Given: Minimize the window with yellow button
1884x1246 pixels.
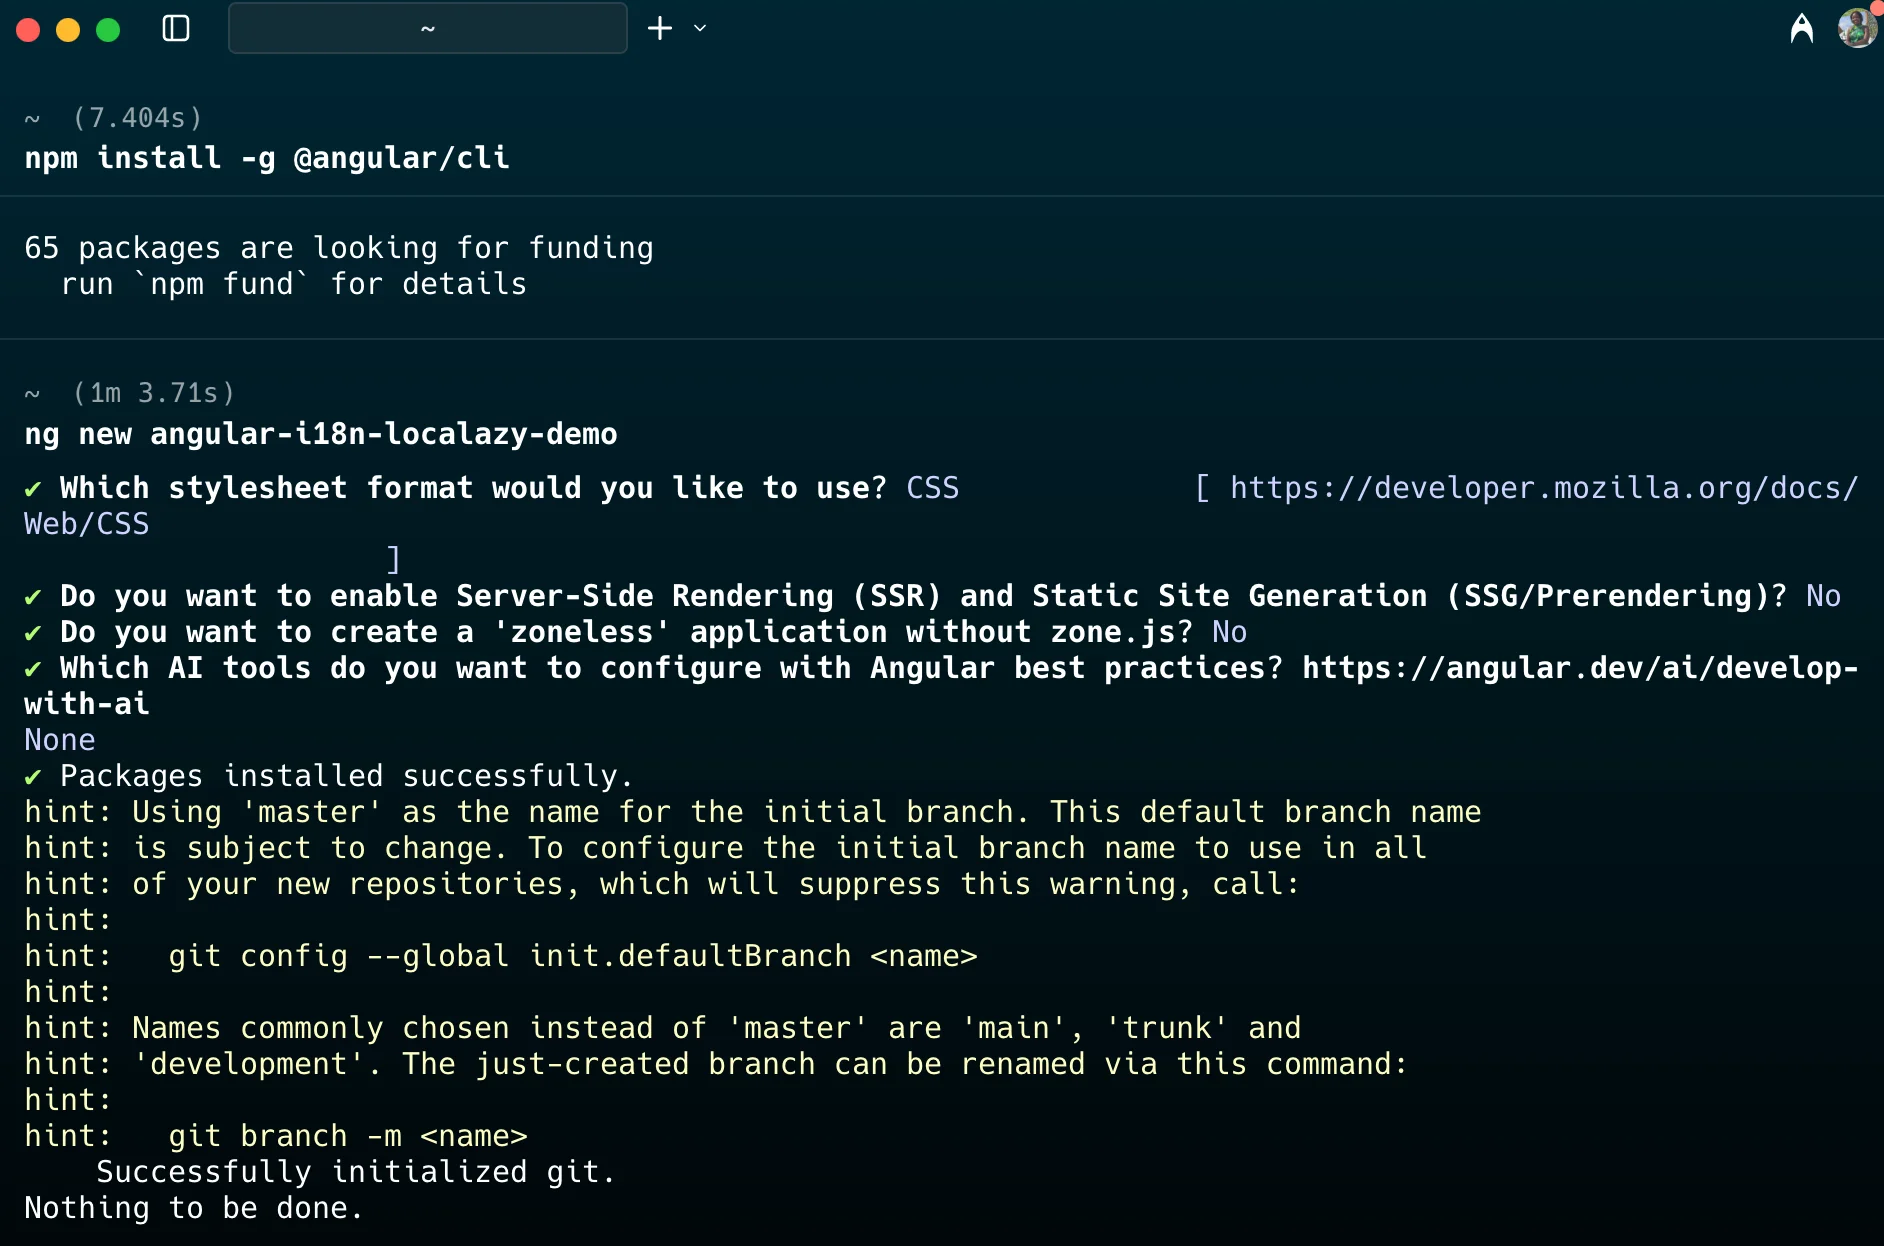Looking at the screenshot, I should click(68, 30).
